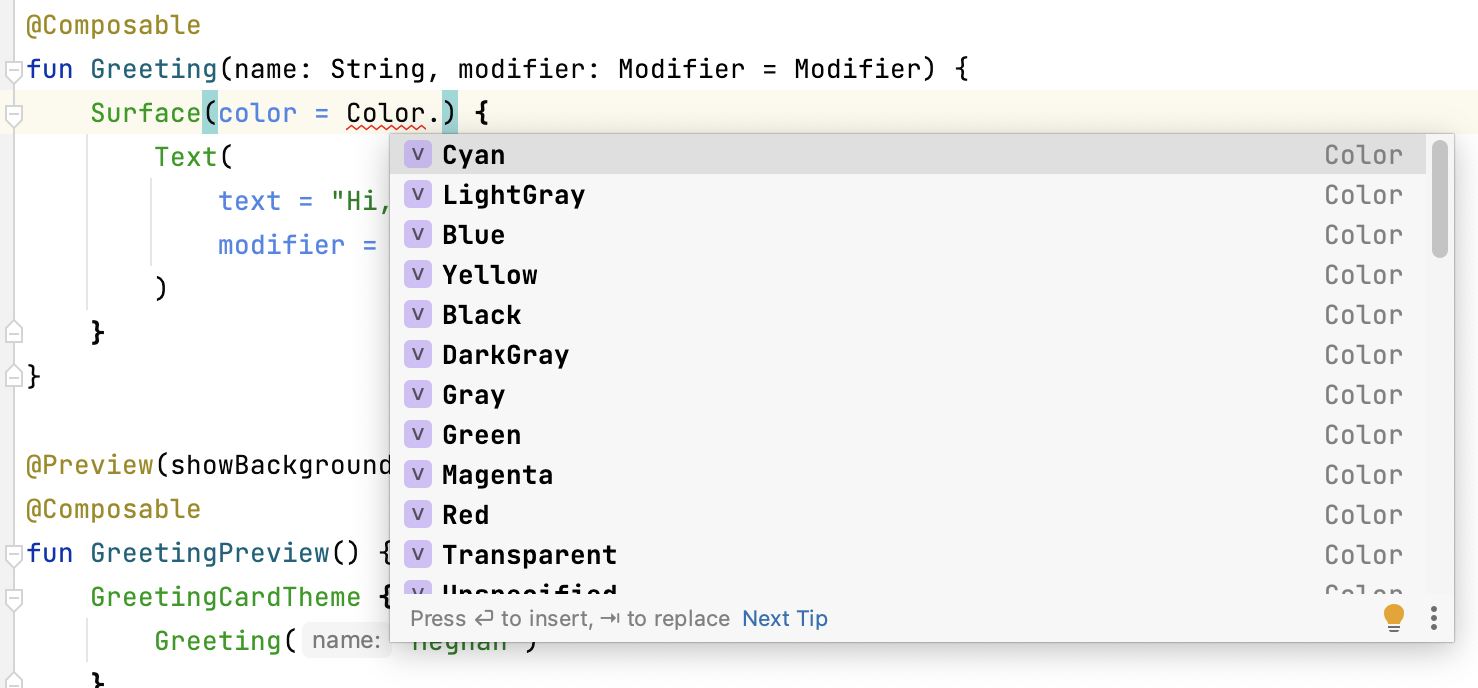1478x688 pixels.
Task: Click the variable icon beside Magenta
Action: coord(417,475)
